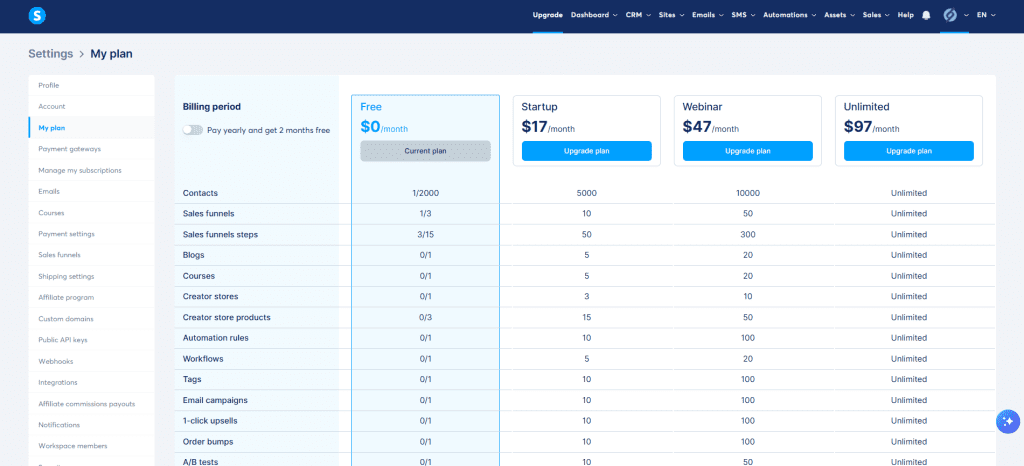Screen dimensions: 1024x466
Task: Click the Workflows row label
Action: point(202,359)
